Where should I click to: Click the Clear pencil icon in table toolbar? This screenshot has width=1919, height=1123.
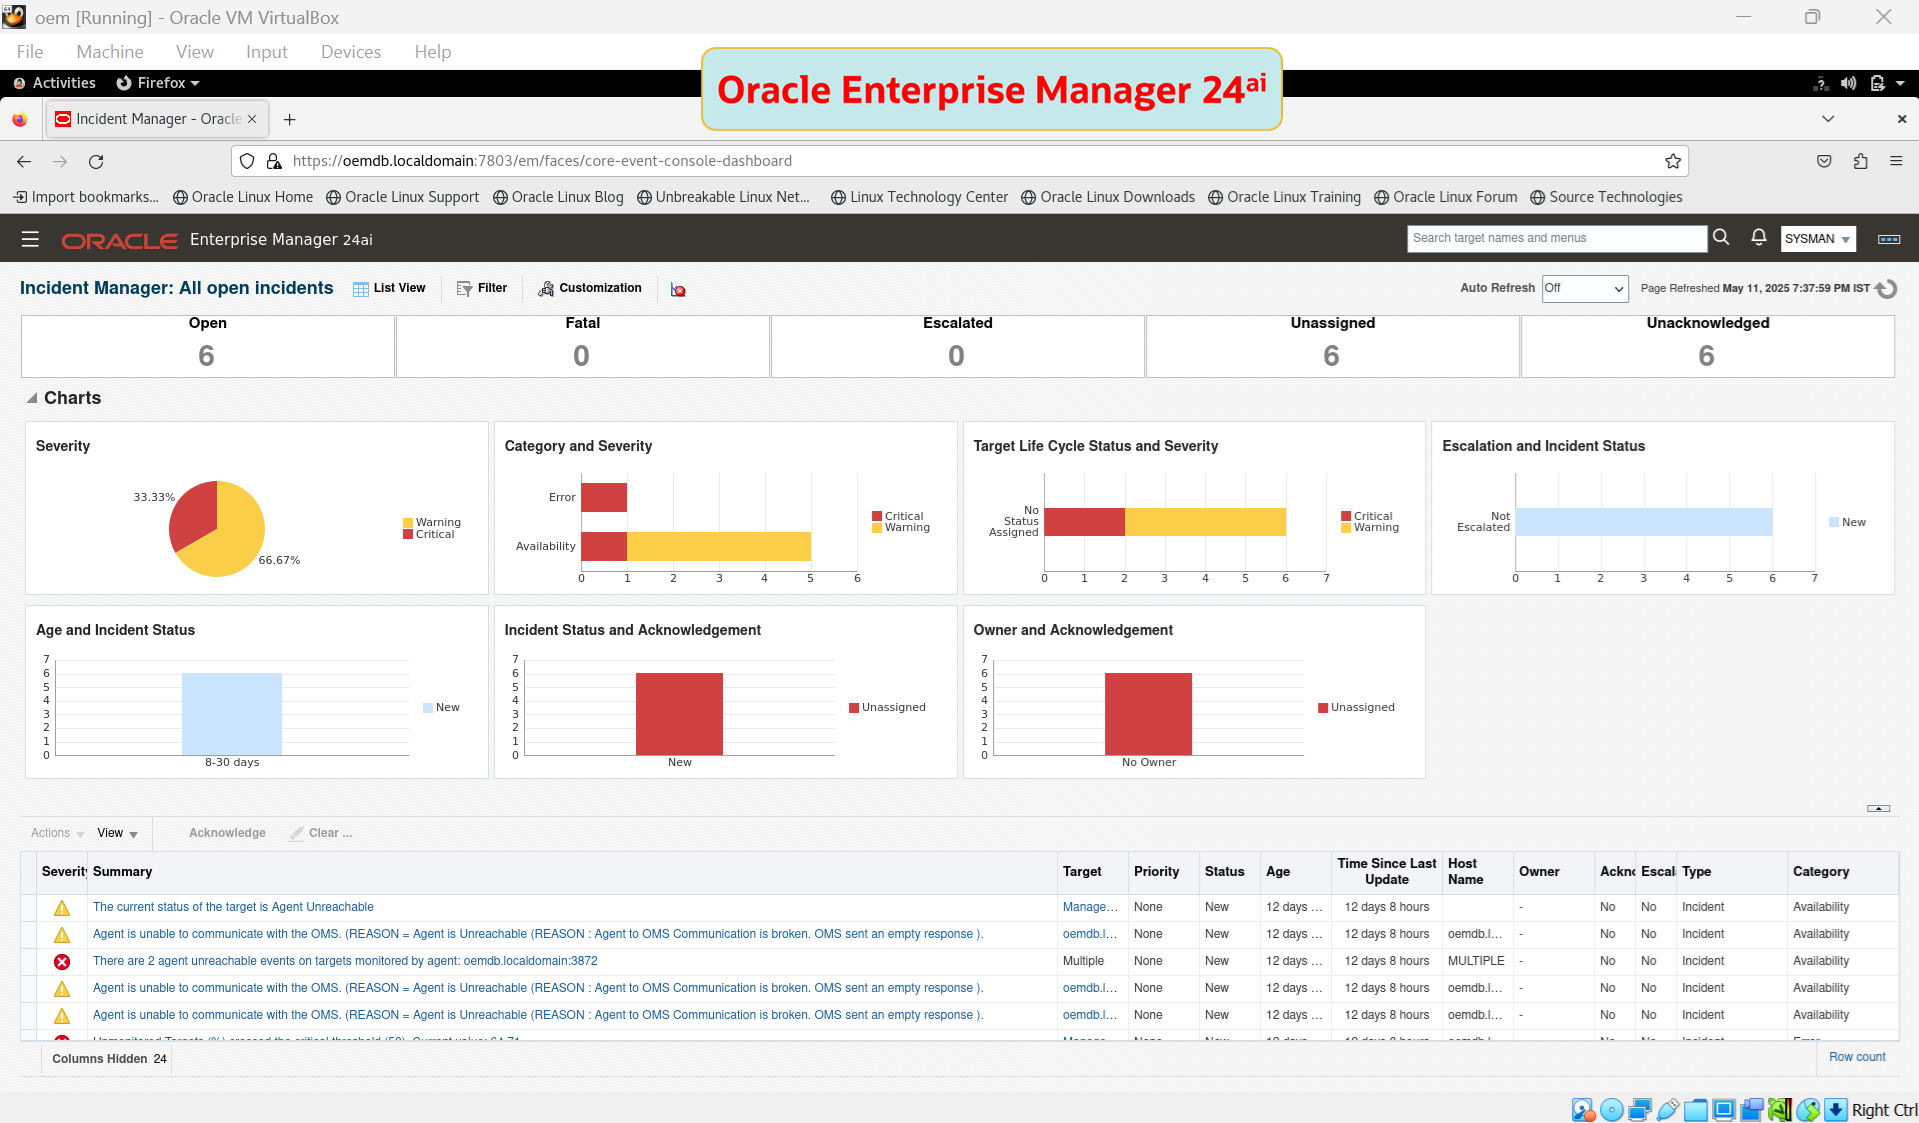(296, 833)
